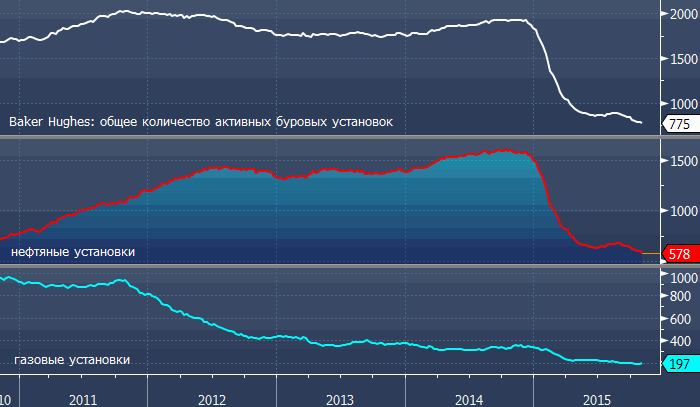
Task: Click the 2000 tick on the top y-axis
Action: 683,14
